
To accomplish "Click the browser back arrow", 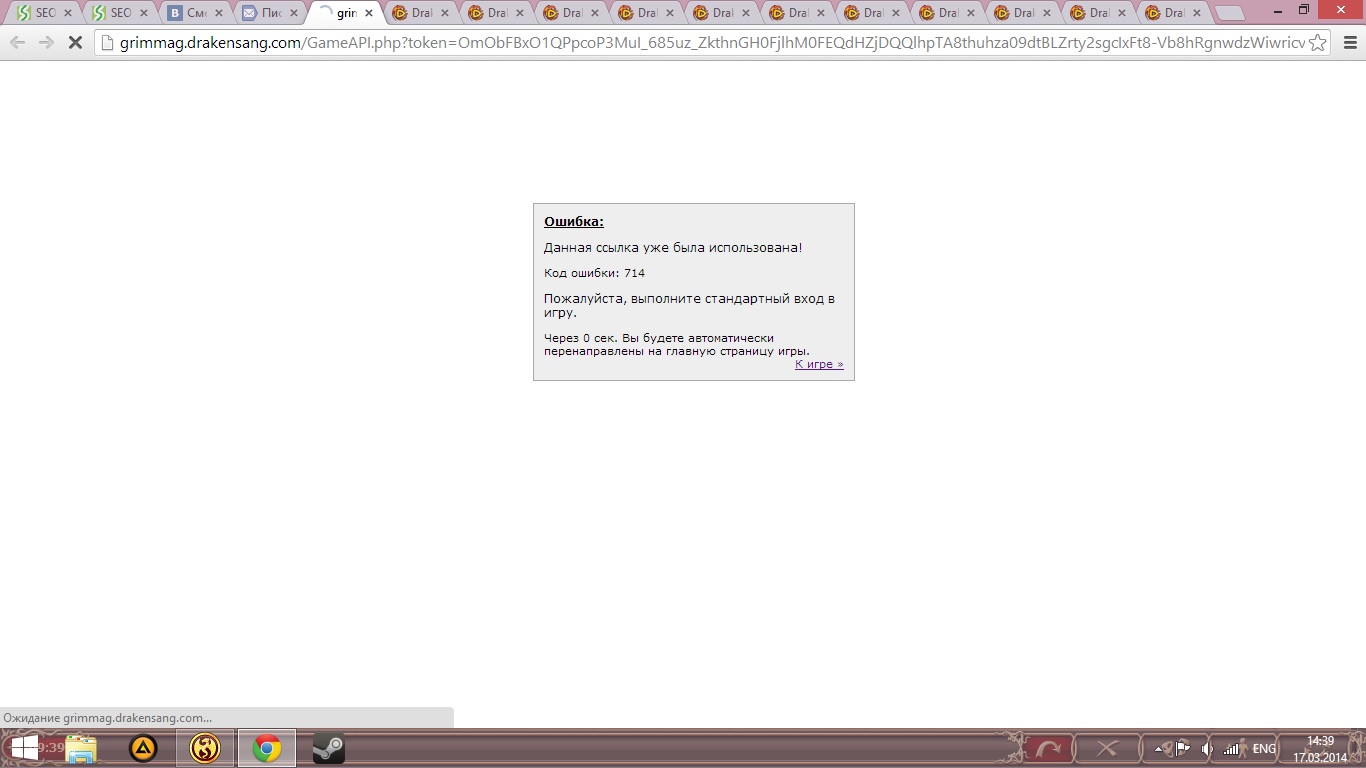I will (17, 43).
